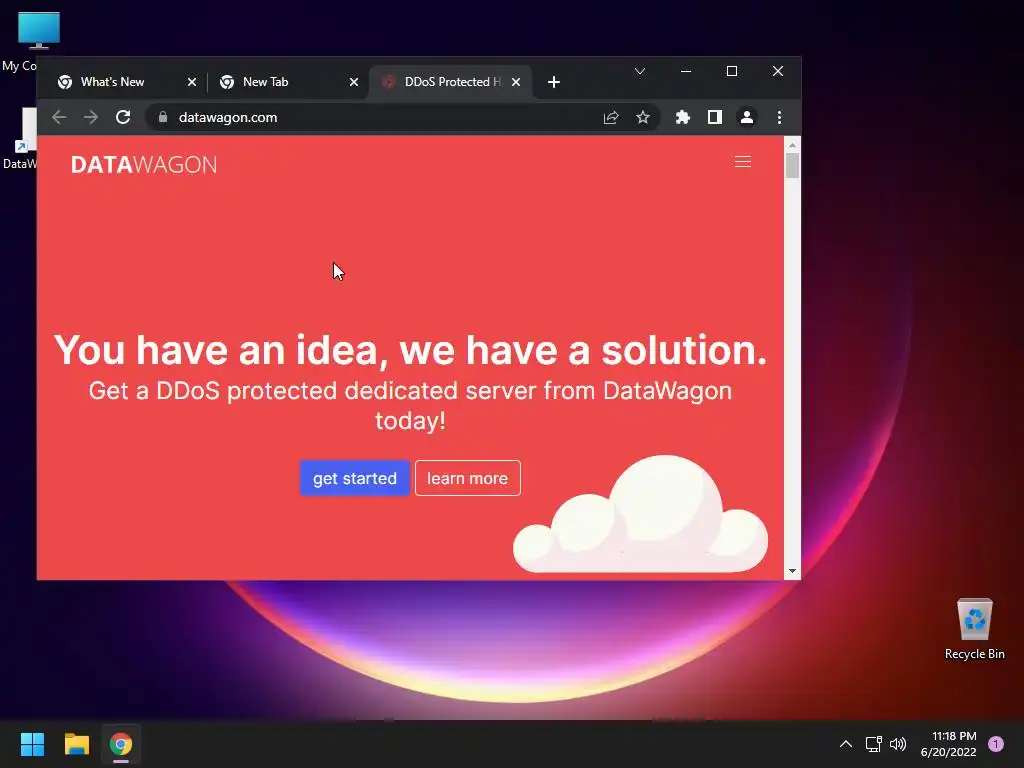Screen dimensions: 1024x768
Task: Reload the datawagon.com page
Action: click(x=123, y=118)
